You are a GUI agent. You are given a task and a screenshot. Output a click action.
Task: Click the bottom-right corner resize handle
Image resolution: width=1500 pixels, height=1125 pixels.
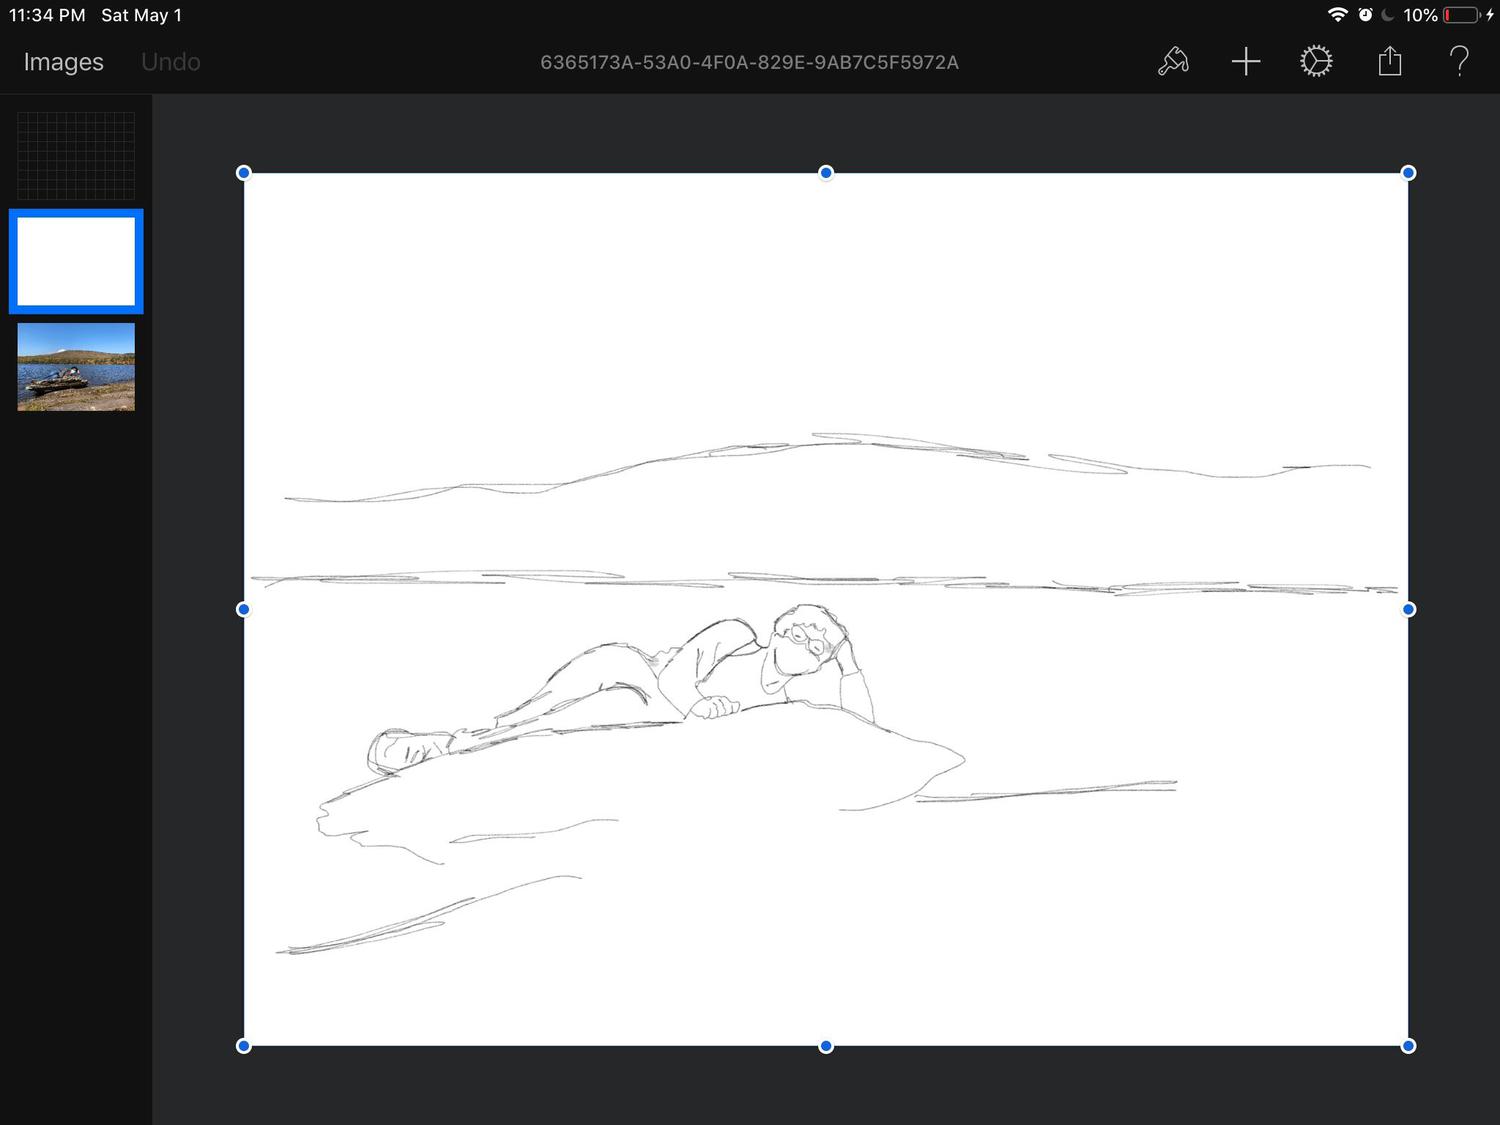(1408, 1046)
